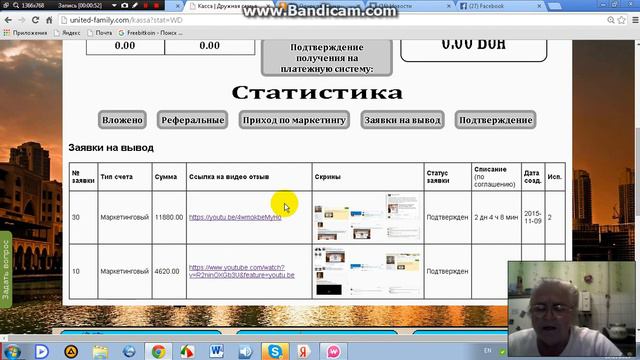Click the 2 дн 4 ч 8 мин cell

496,218
